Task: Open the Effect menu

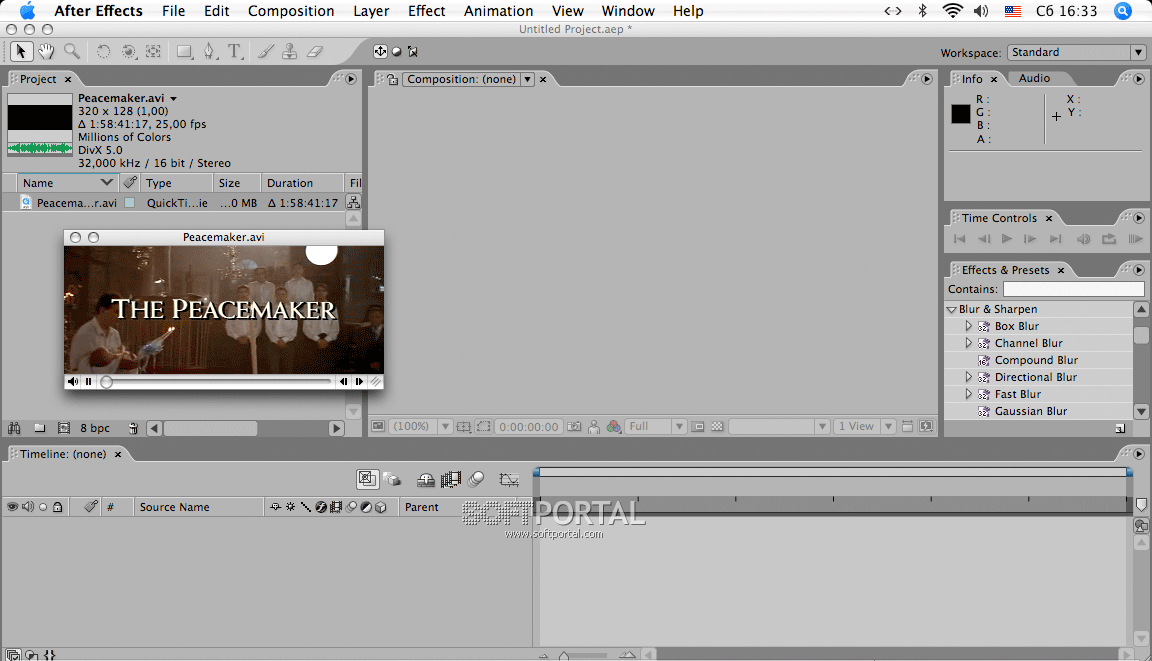Action: 427,11
